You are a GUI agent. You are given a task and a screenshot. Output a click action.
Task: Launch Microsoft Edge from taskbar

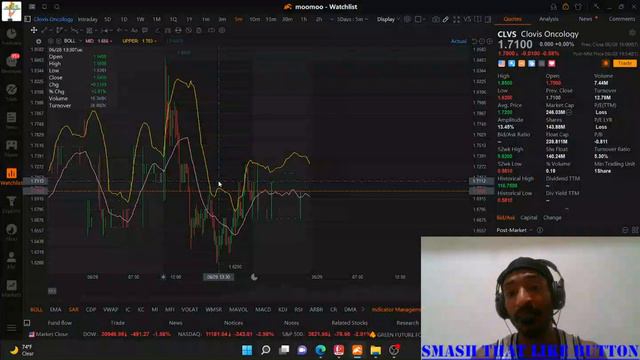pos(321,350)
